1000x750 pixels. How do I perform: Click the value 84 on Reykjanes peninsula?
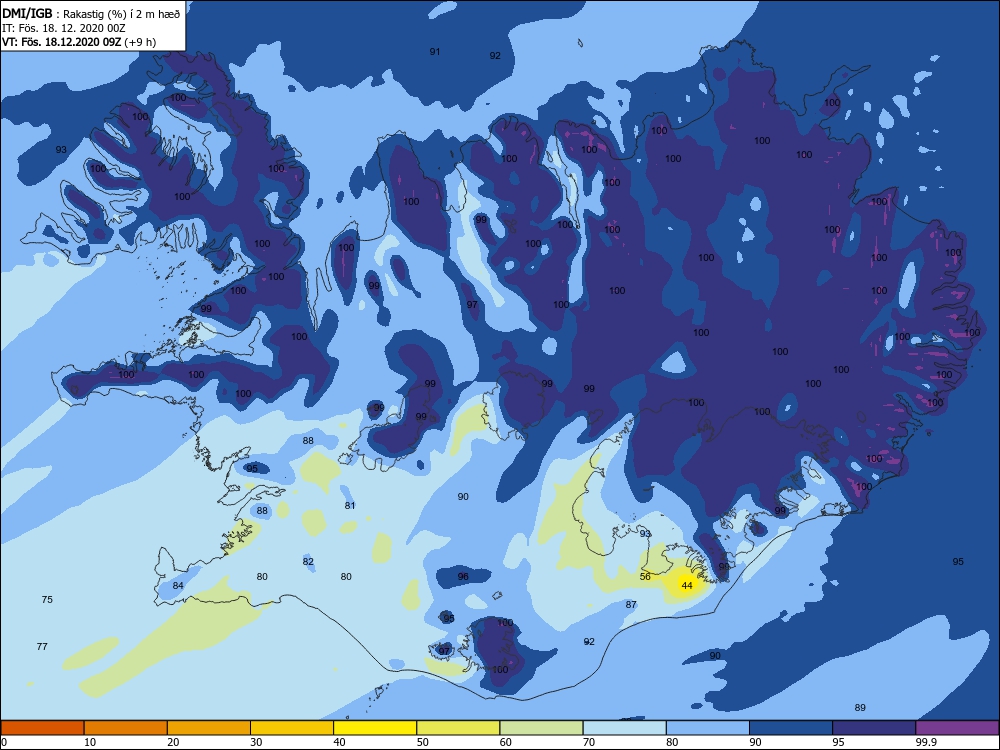(178, 585)
